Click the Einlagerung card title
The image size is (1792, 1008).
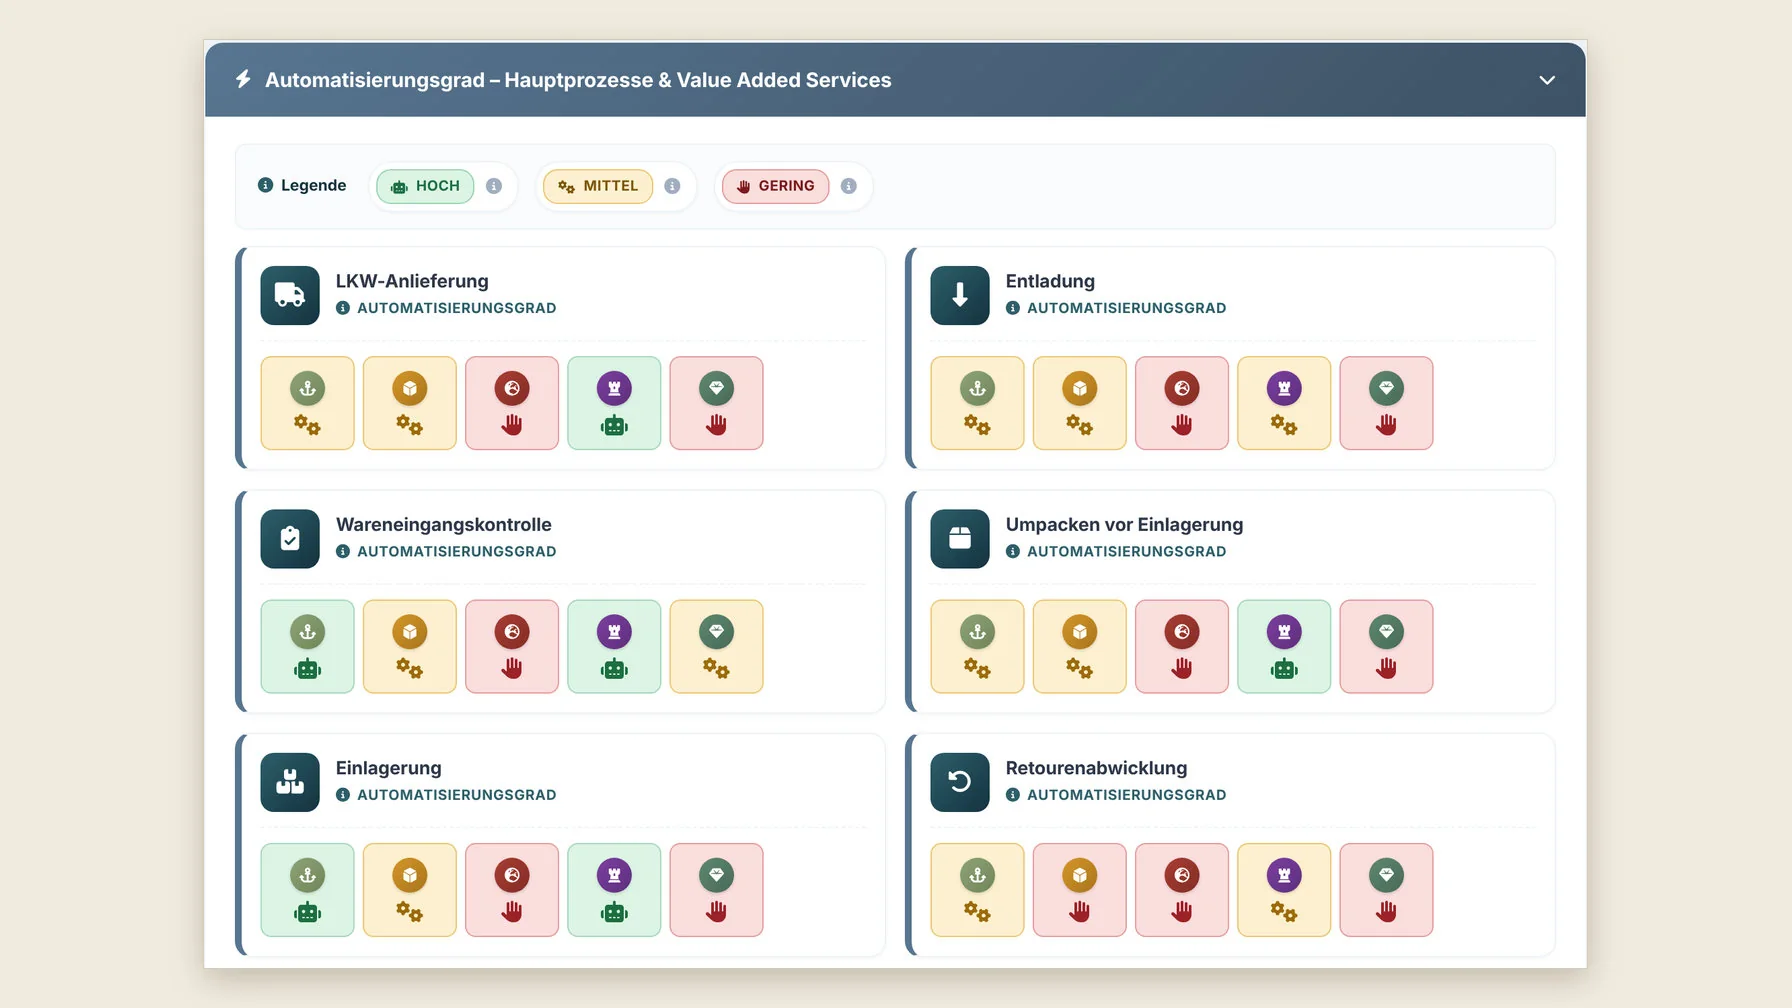point(389,768)
